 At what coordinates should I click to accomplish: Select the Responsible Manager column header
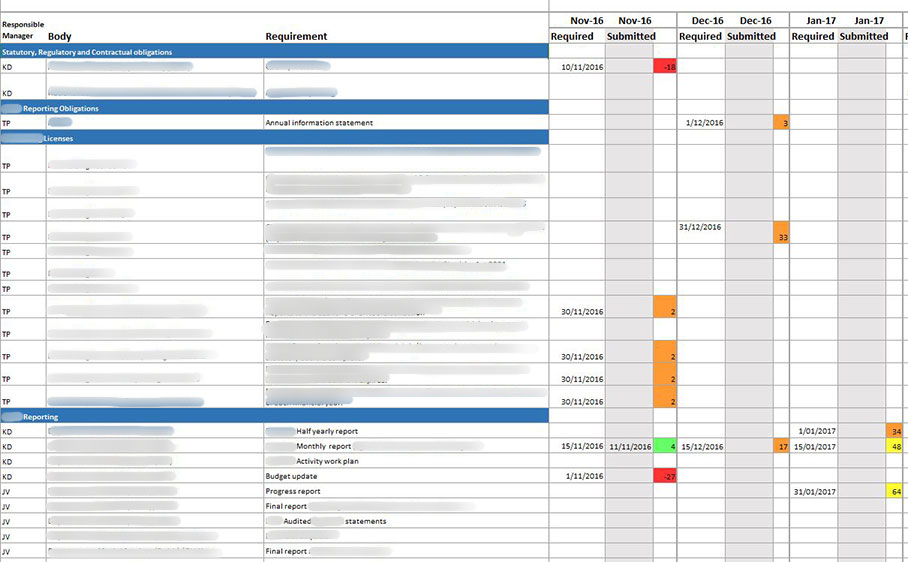tap(23, 30)
